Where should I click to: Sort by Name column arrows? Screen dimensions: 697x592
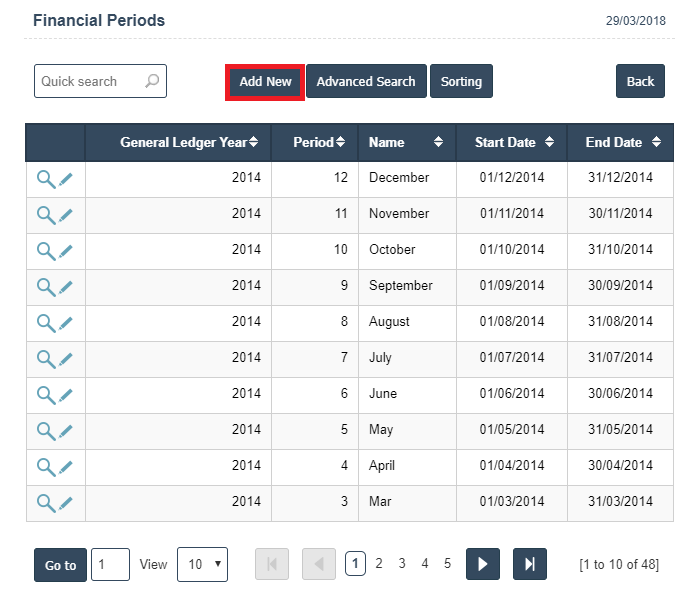pyautogui.click(x=438, y=142)
